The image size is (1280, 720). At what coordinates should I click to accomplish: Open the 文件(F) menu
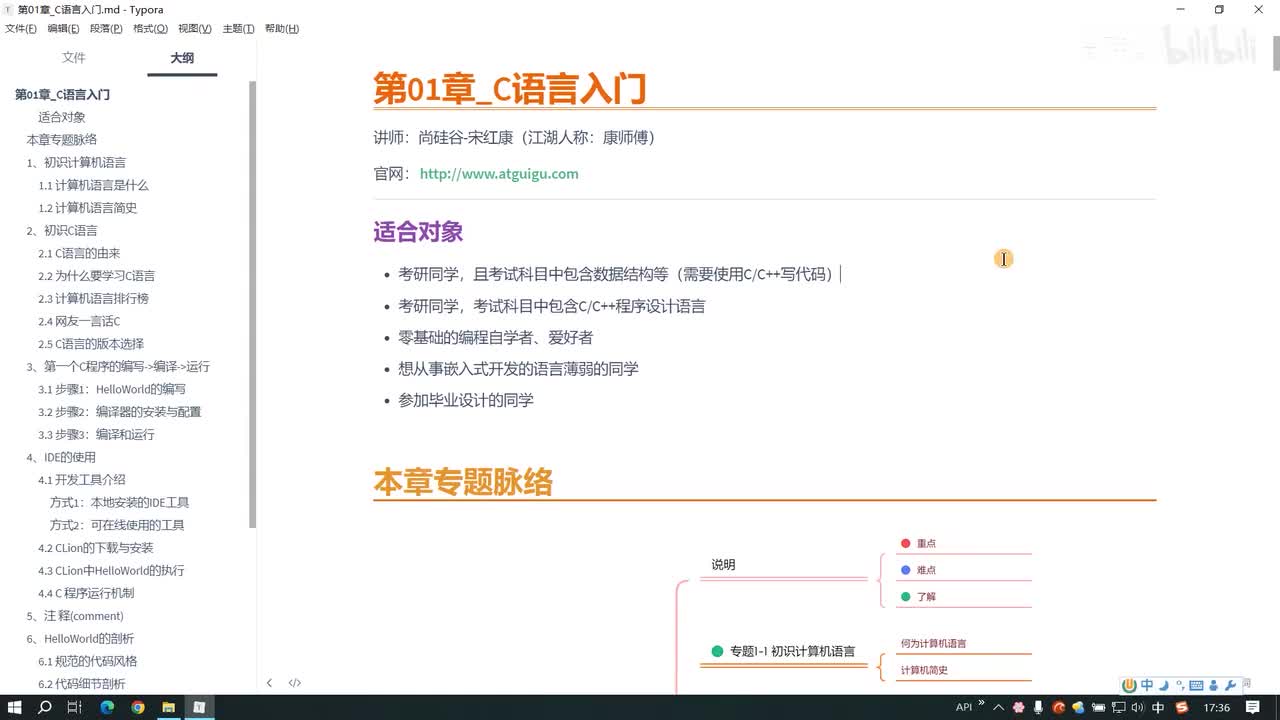click(x=21, y=29)
